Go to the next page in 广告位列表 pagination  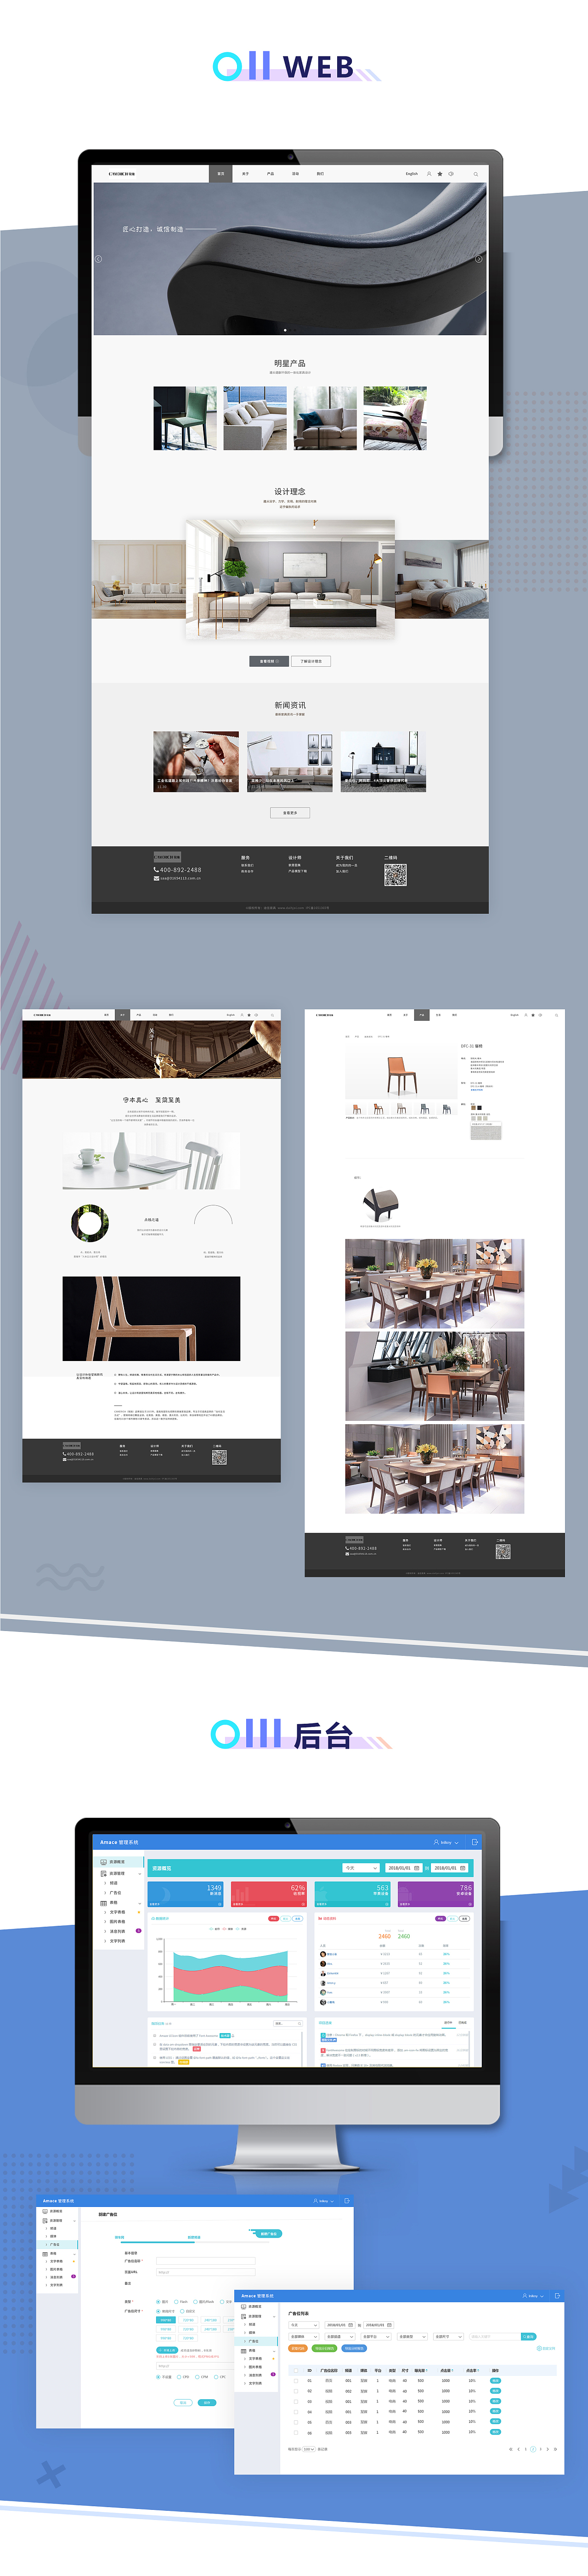[548, 2449]
